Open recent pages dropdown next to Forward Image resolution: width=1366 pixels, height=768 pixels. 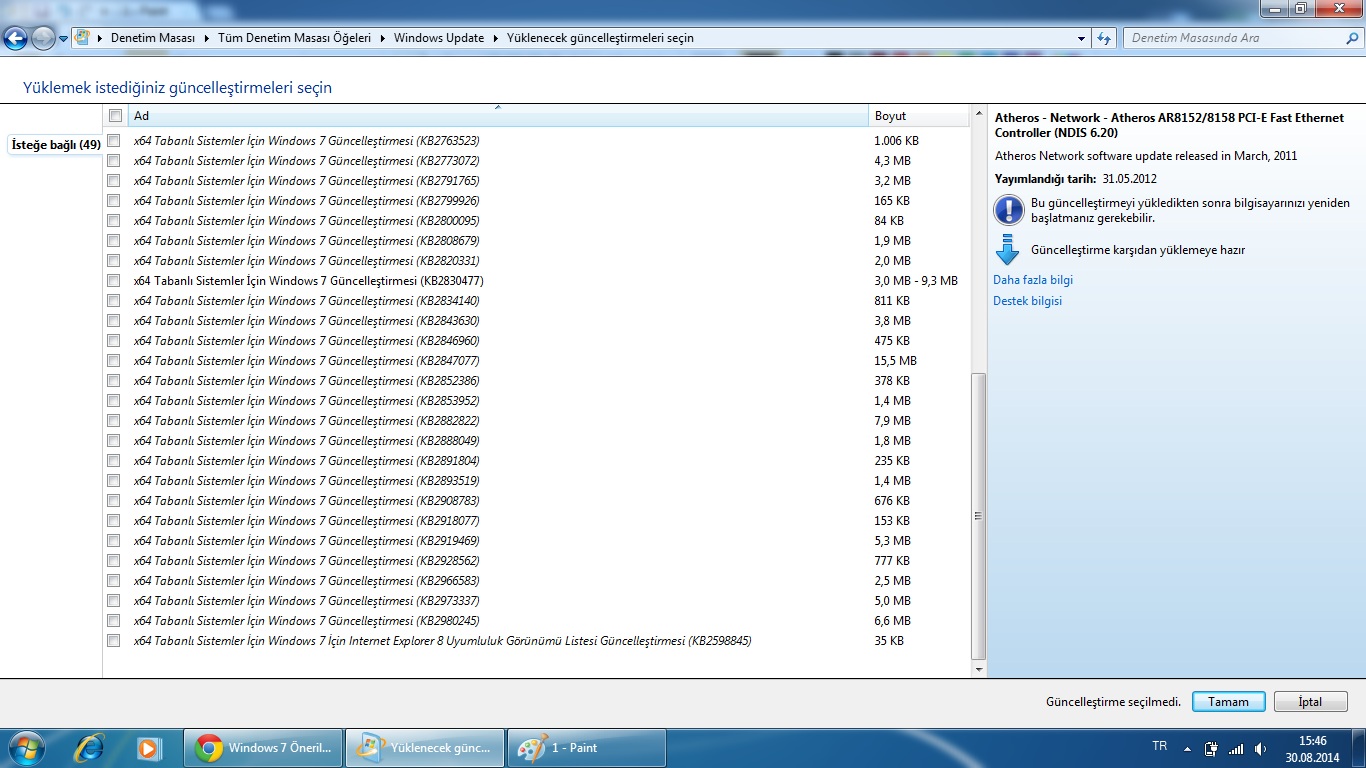pyautogui.click(x=64, y=39)
